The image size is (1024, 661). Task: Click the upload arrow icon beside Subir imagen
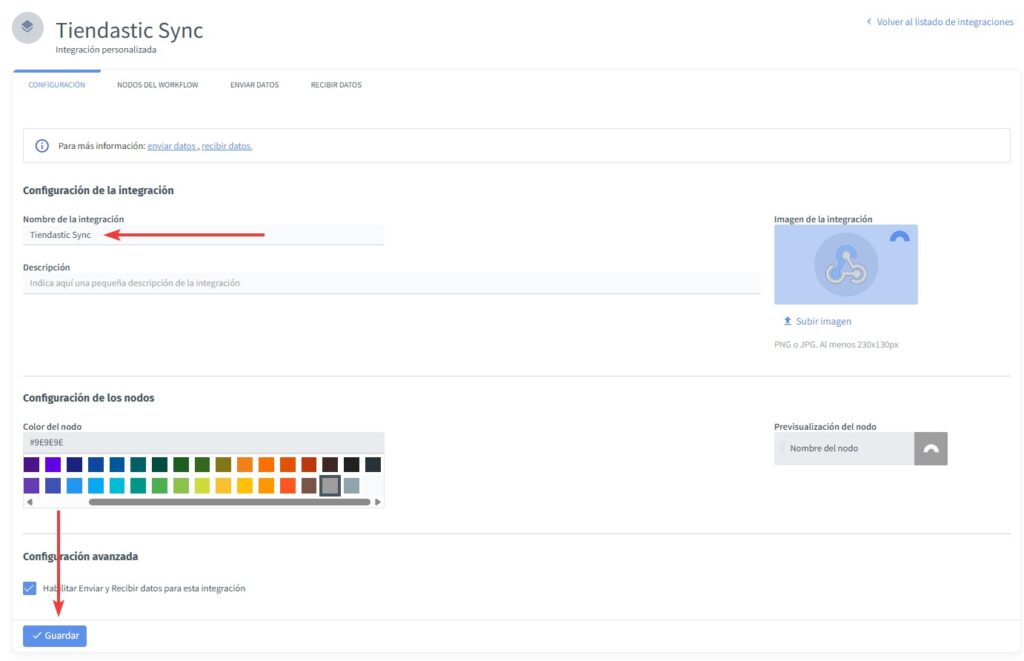pyautogui.click(x=787, y=322)
